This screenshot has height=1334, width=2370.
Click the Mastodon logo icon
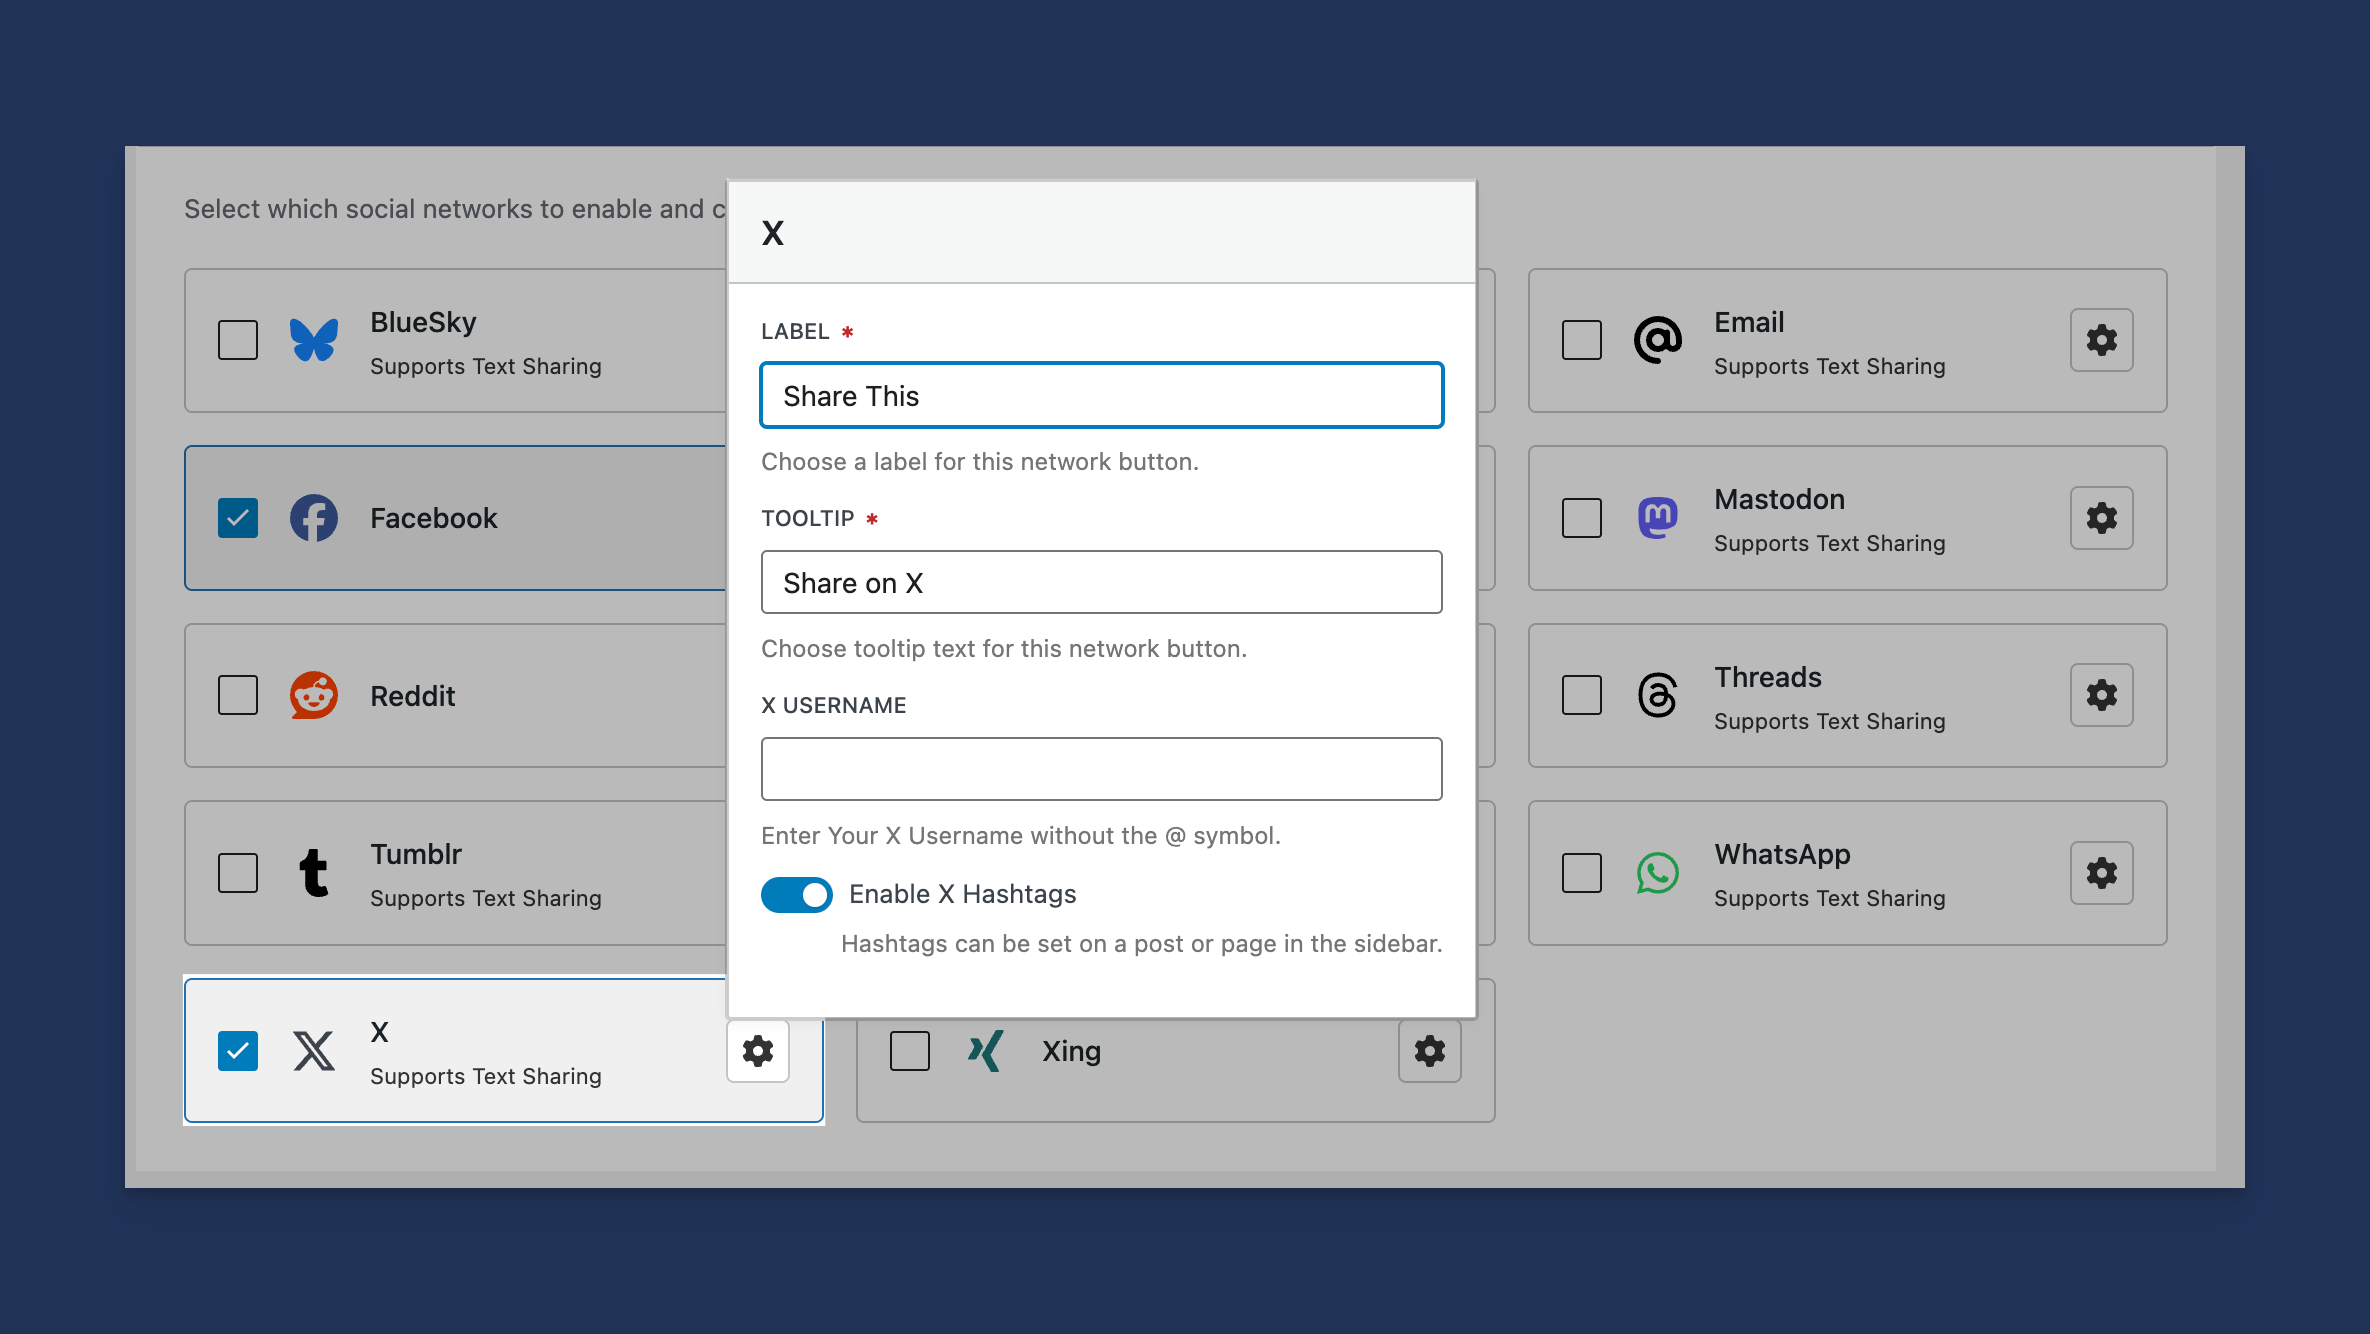(1657, 518)
